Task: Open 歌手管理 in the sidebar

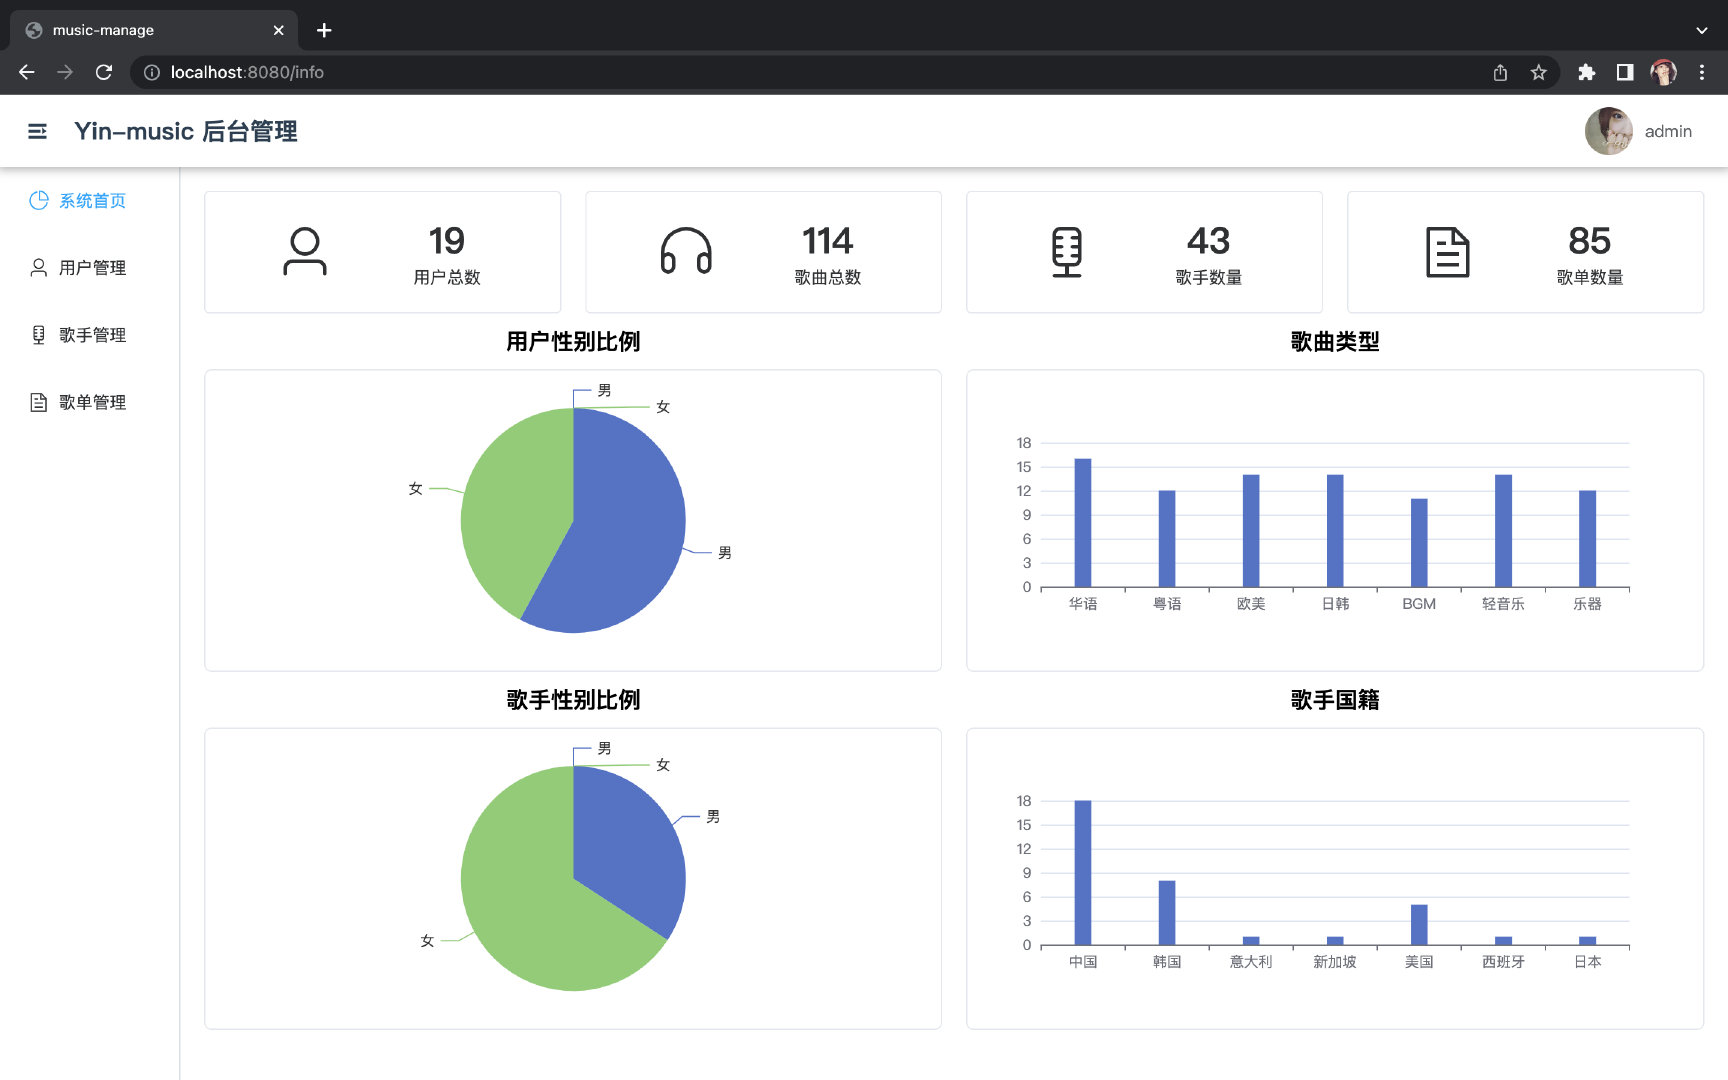Action: tap(90, 334)
